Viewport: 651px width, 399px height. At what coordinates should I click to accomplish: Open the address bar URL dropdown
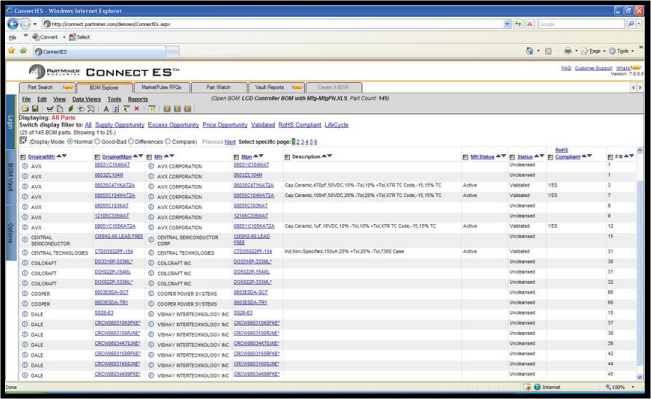pos(507,24)
